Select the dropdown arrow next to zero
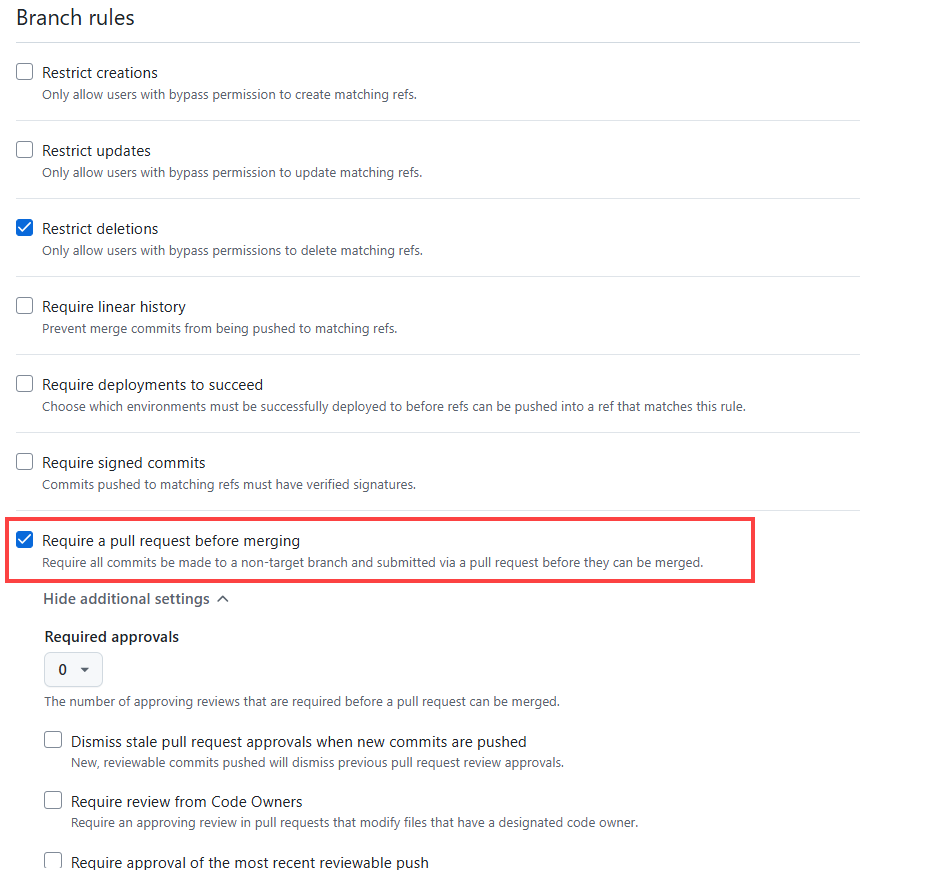The image size is (938, 871). (x=84, y=671)
